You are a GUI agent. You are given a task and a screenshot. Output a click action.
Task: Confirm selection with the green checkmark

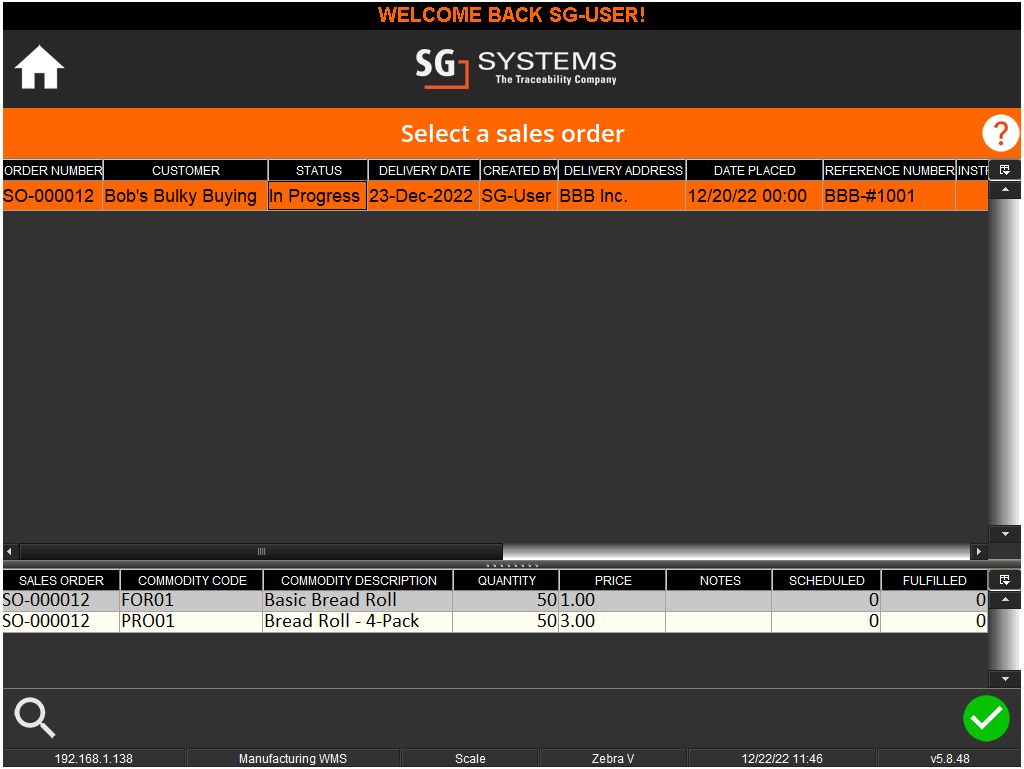click(x=986, y=719)
